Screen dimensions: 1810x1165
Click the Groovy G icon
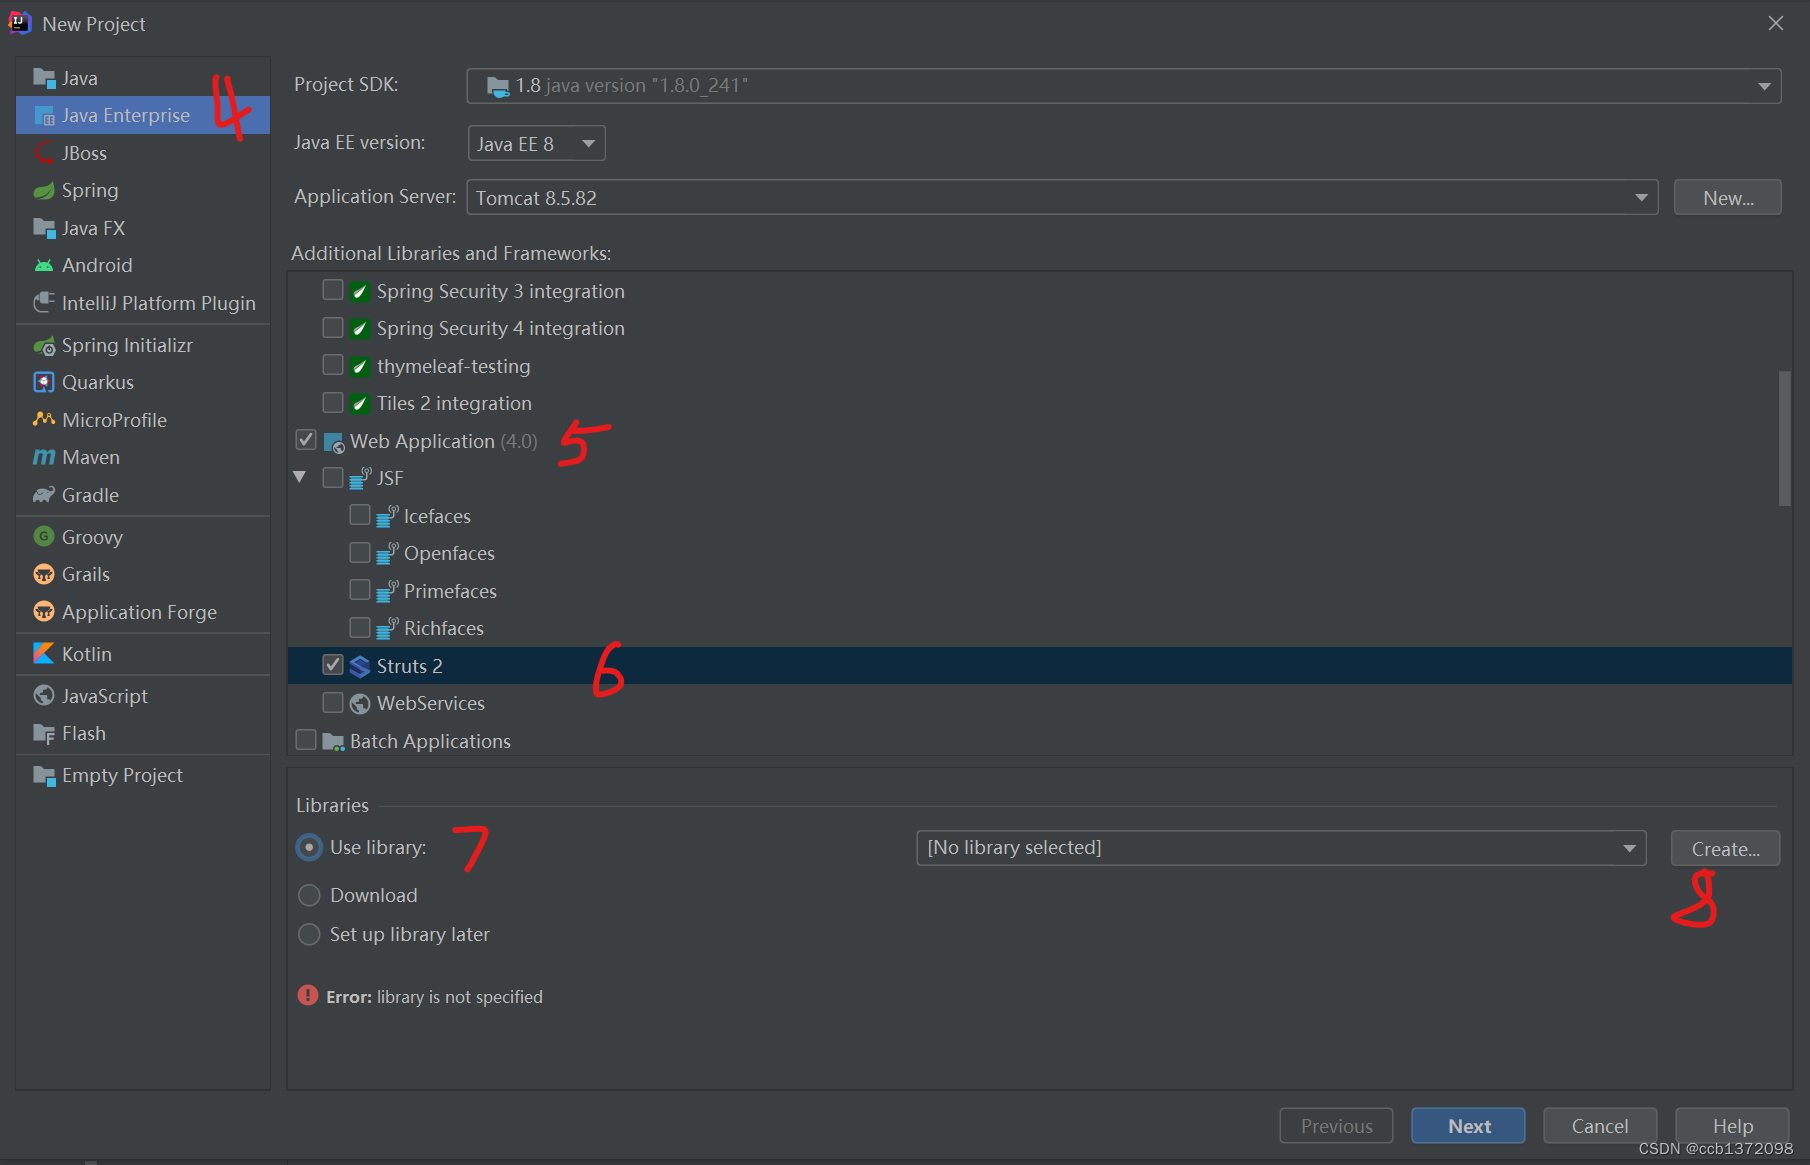click(x=44, y=537)
